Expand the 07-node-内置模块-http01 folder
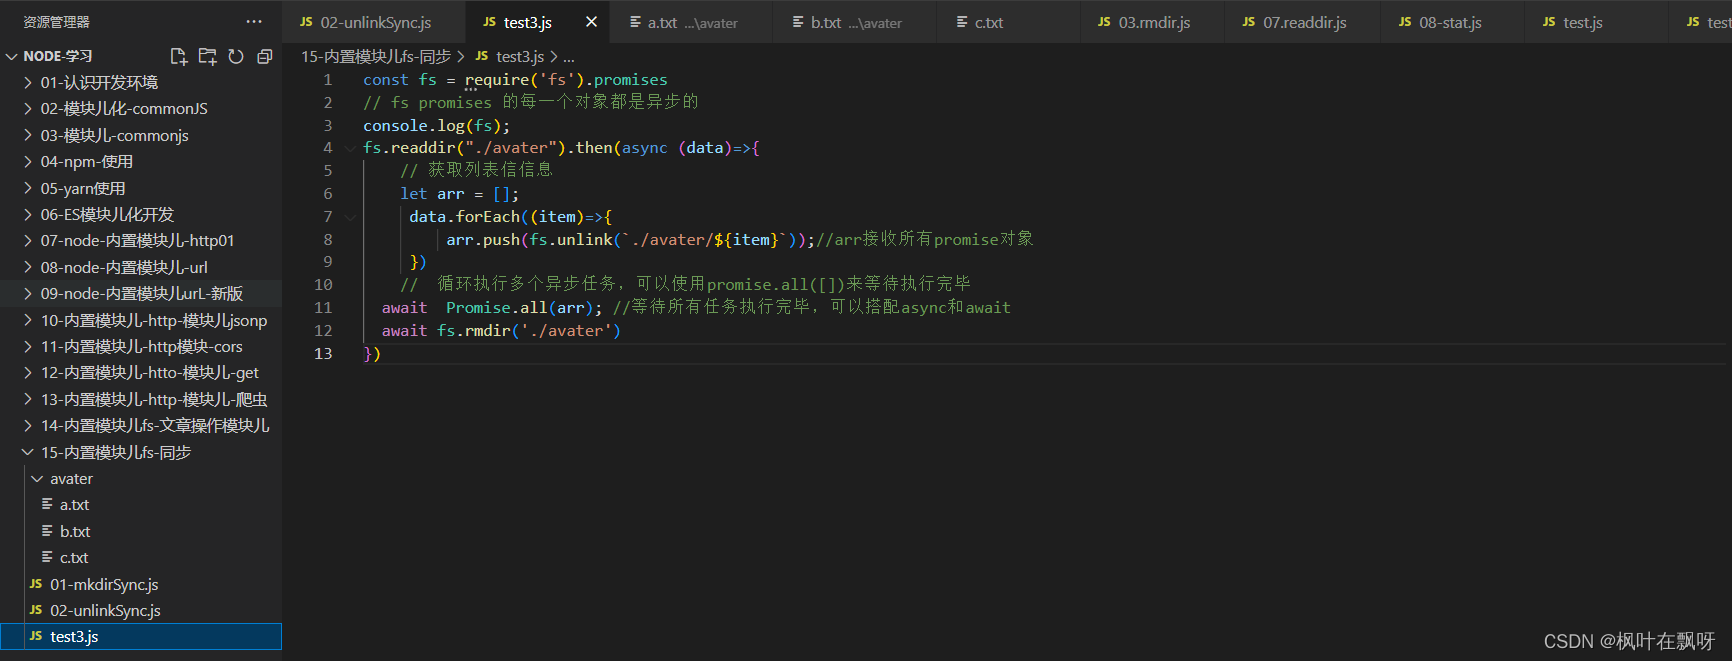The height and width of the screenshot is (661, 1732). tap(28, 240)
